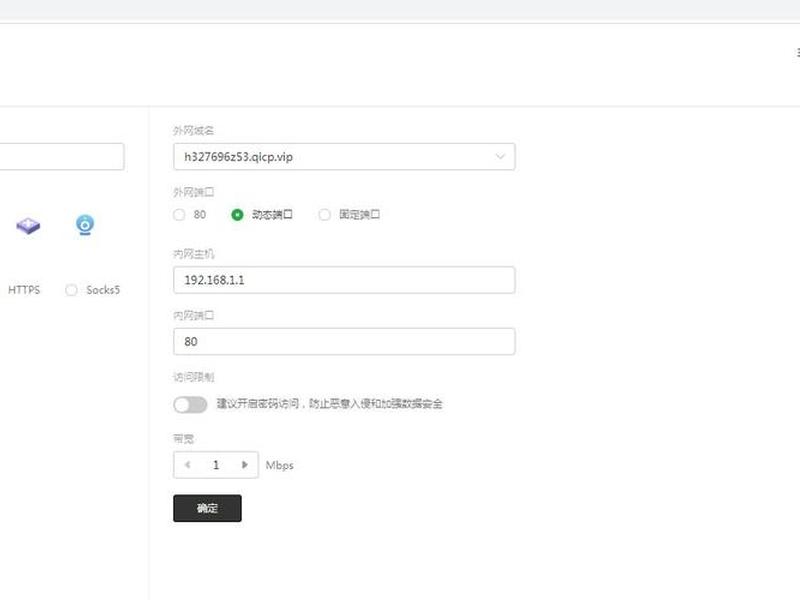Toggle the password access restriction switch
800x600 pixels.
190,405
